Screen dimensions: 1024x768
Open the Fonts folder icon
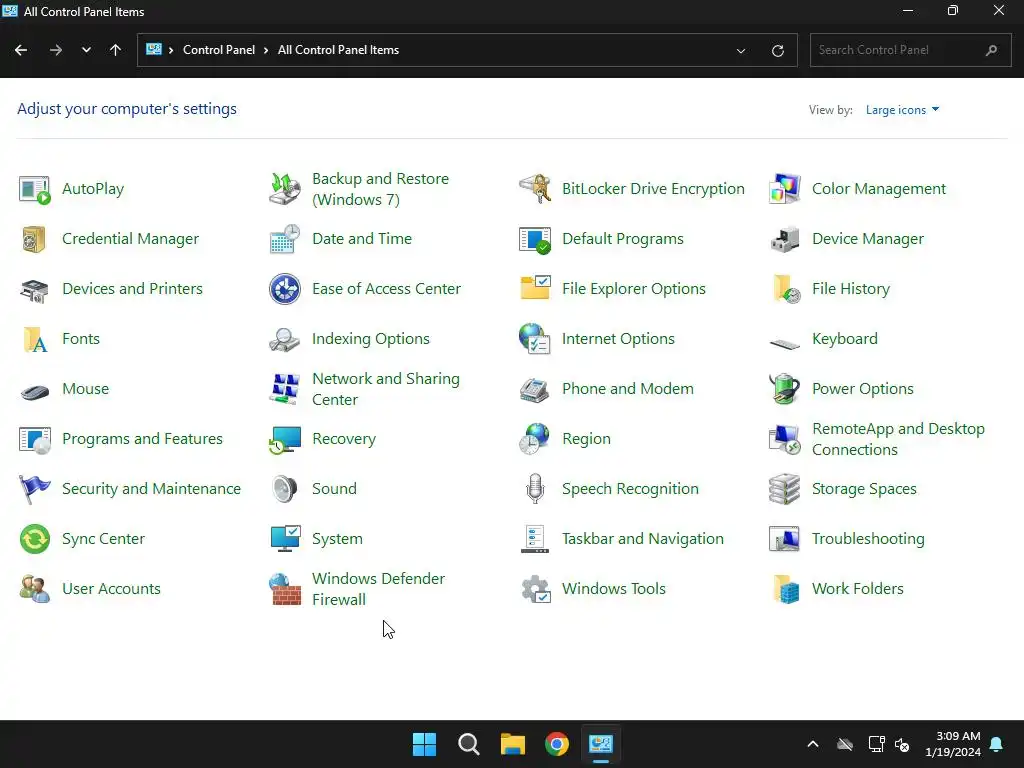click(35, 339)
